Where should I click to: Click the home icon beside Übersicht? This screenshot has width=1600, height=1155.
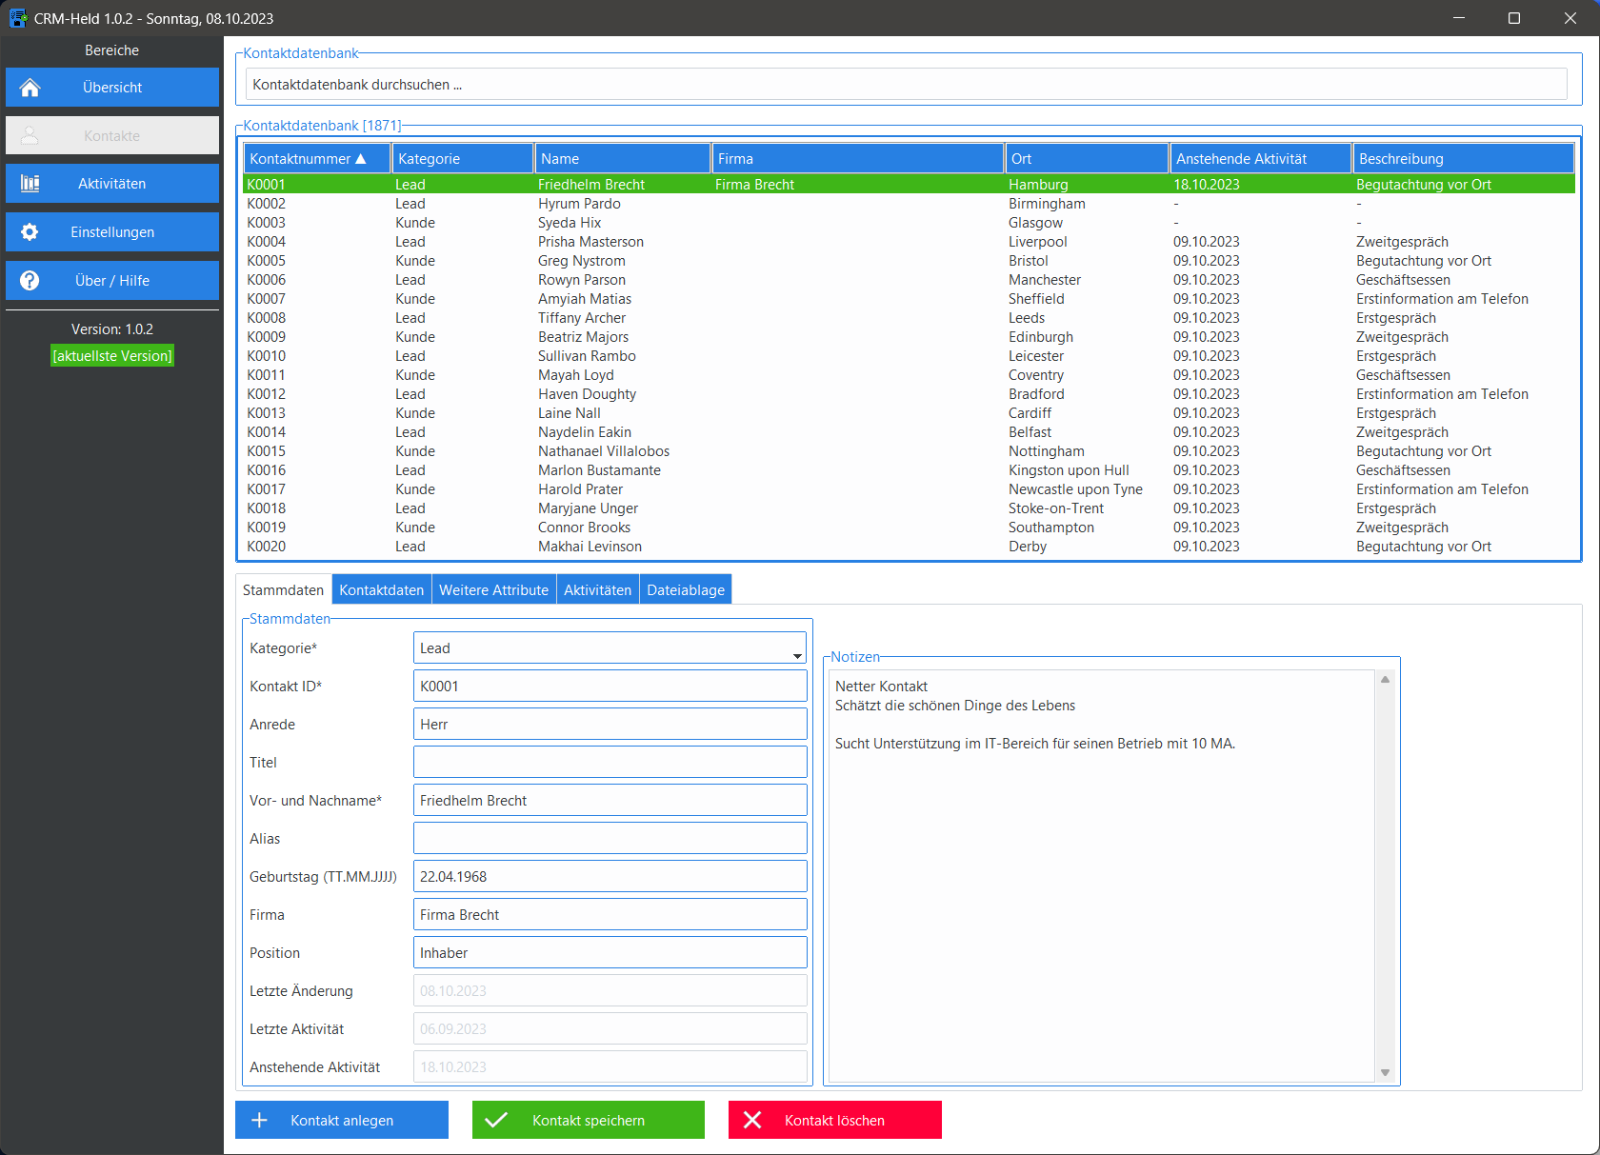coord(30,88)
